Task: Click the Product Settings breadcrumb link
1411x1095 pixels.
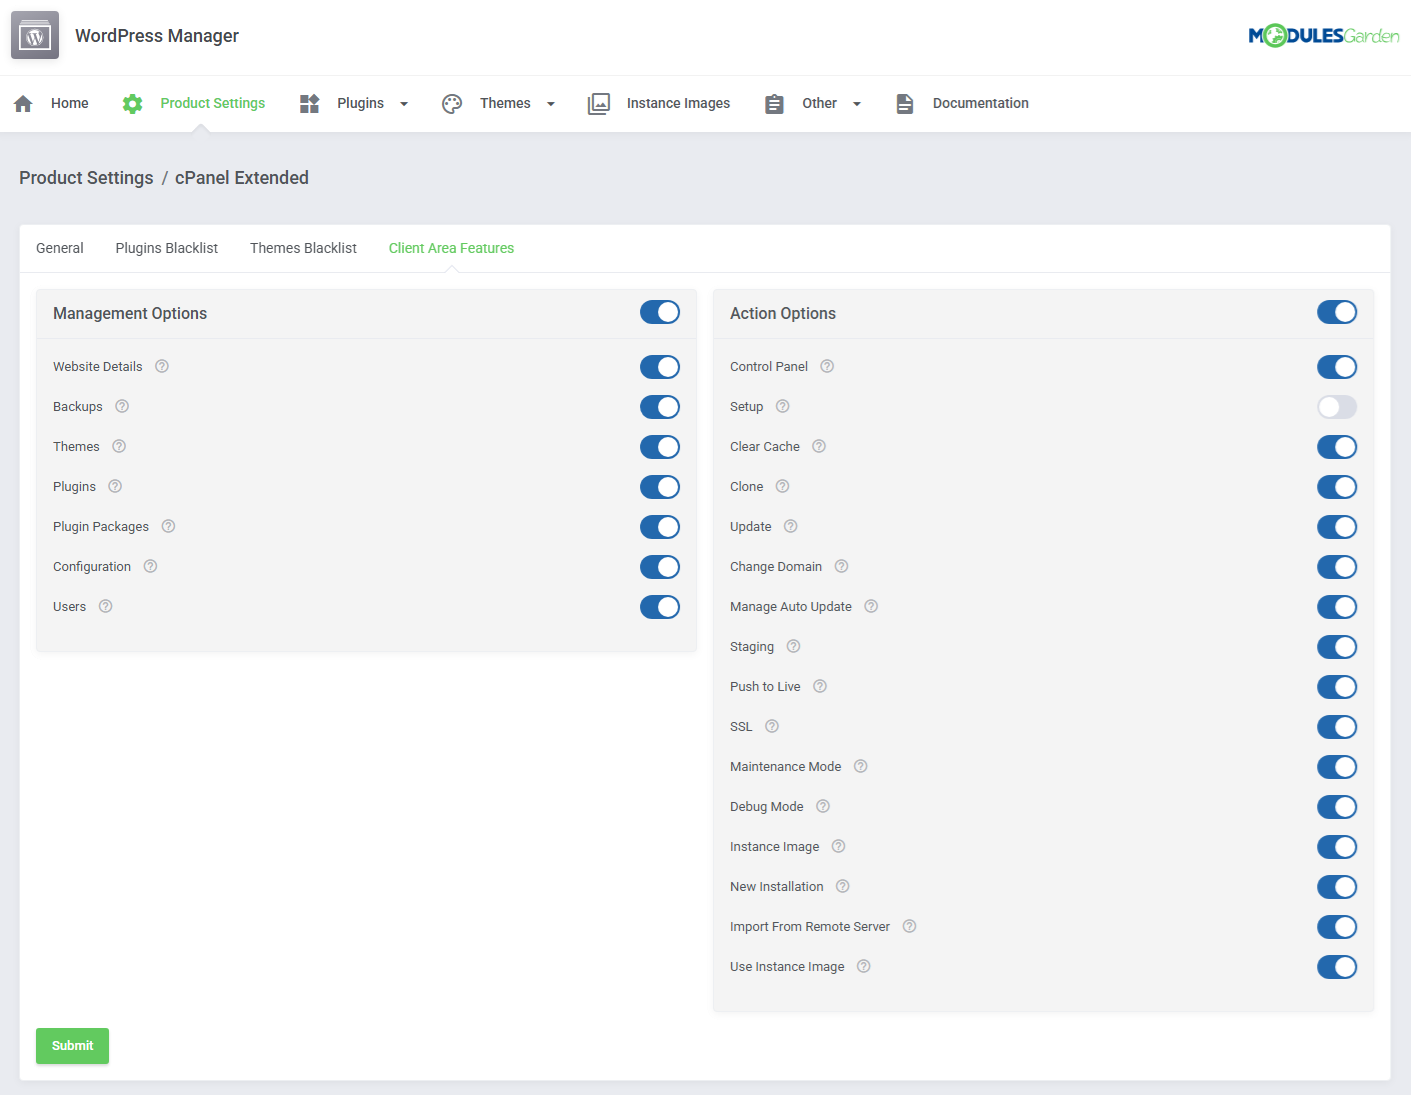Action: 85,178
